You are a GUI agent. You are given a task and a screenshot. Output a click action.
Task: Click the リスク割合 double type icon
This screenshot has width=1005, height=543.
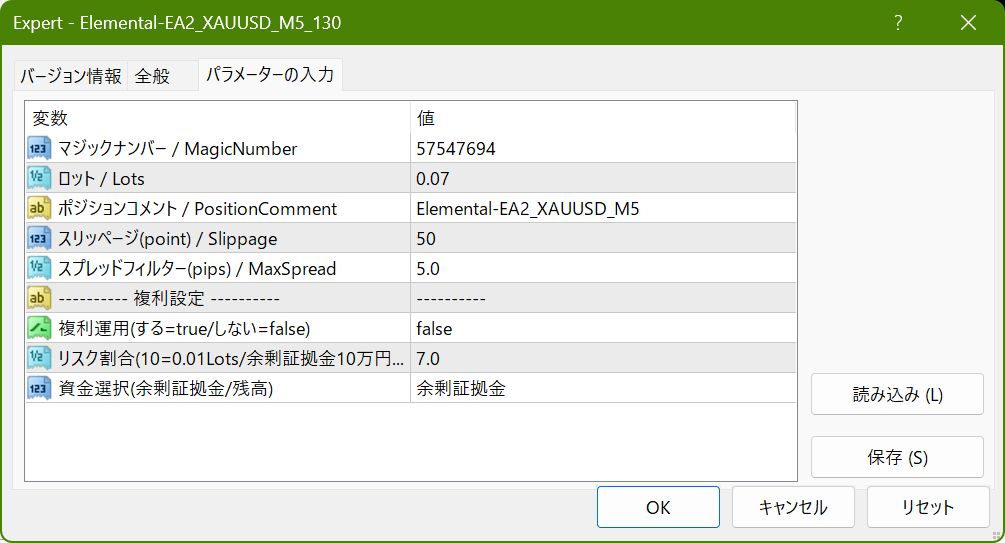[x=39, y=359]
